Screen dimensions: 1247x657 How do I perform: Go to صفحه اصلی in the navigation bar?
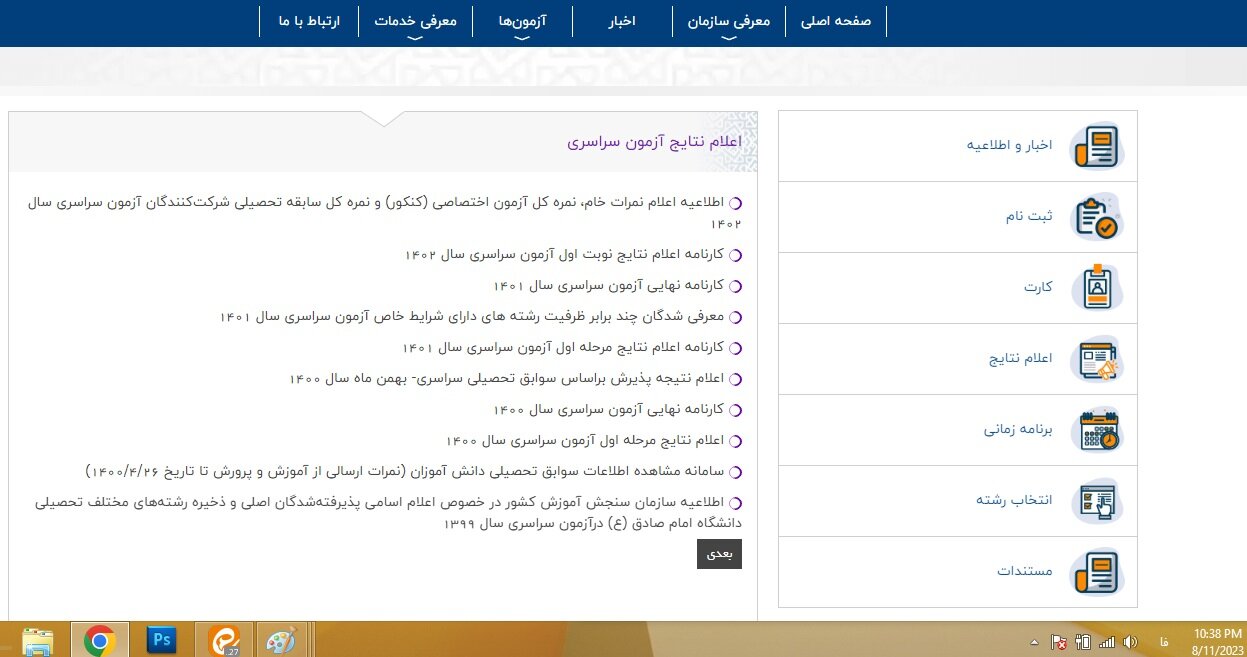coord(836,21)
